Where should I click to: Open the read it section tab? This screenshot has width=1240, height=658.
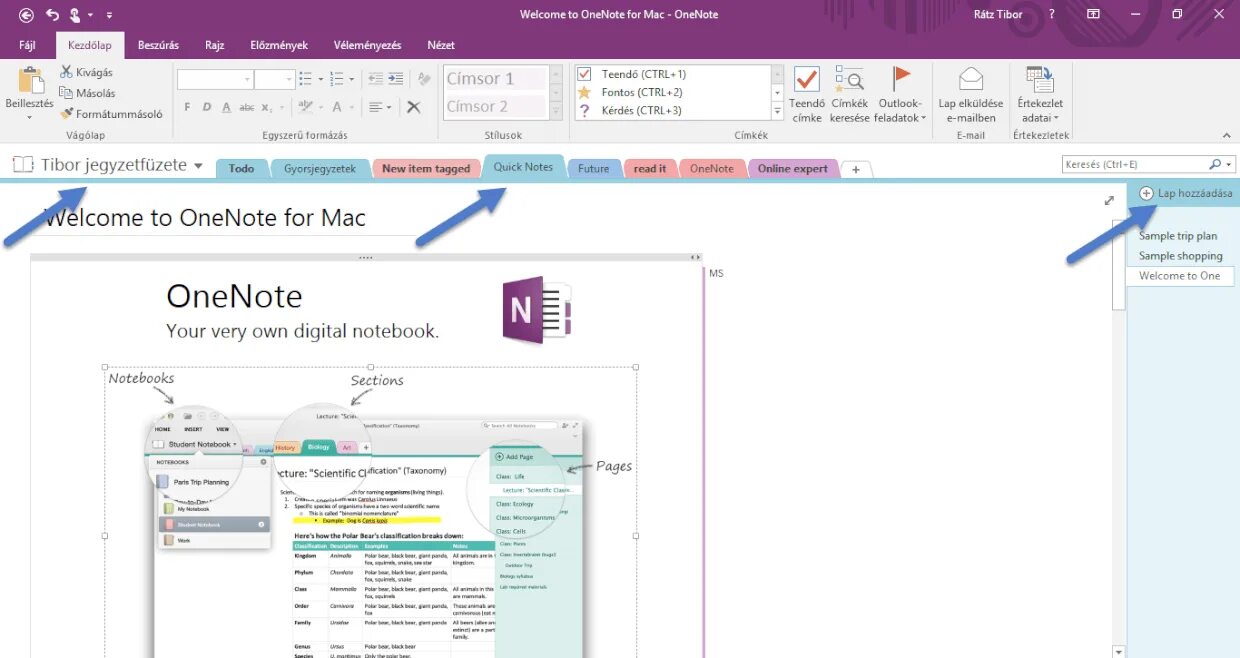point(650,168)
